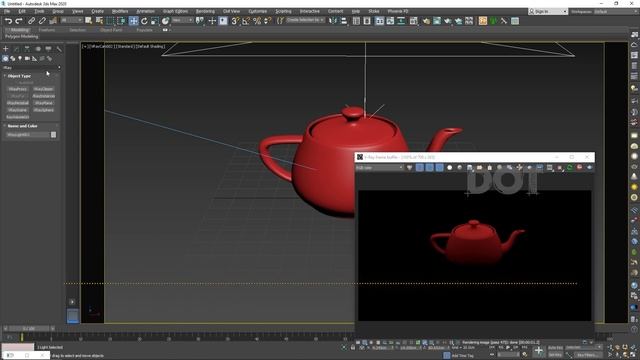640x360 pixels.
Task: Toggle Keyboard Shortcut Override button
Action: point(223,20)
